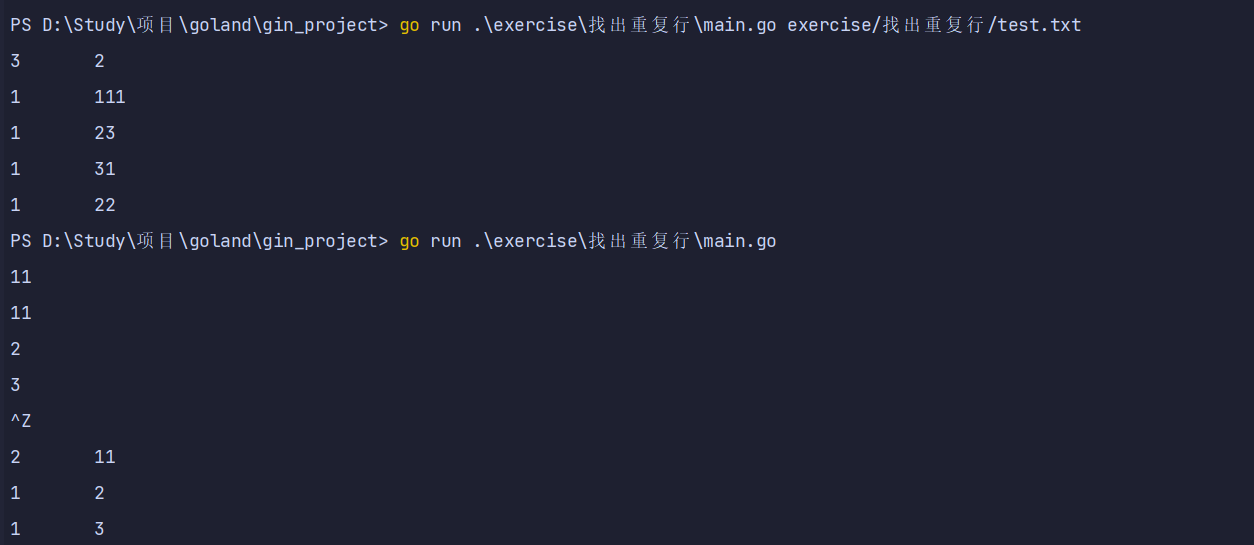The height and width of the screenshot is (545, 1254).
Task: Click the output value '31'
Action: click(105, 169)
